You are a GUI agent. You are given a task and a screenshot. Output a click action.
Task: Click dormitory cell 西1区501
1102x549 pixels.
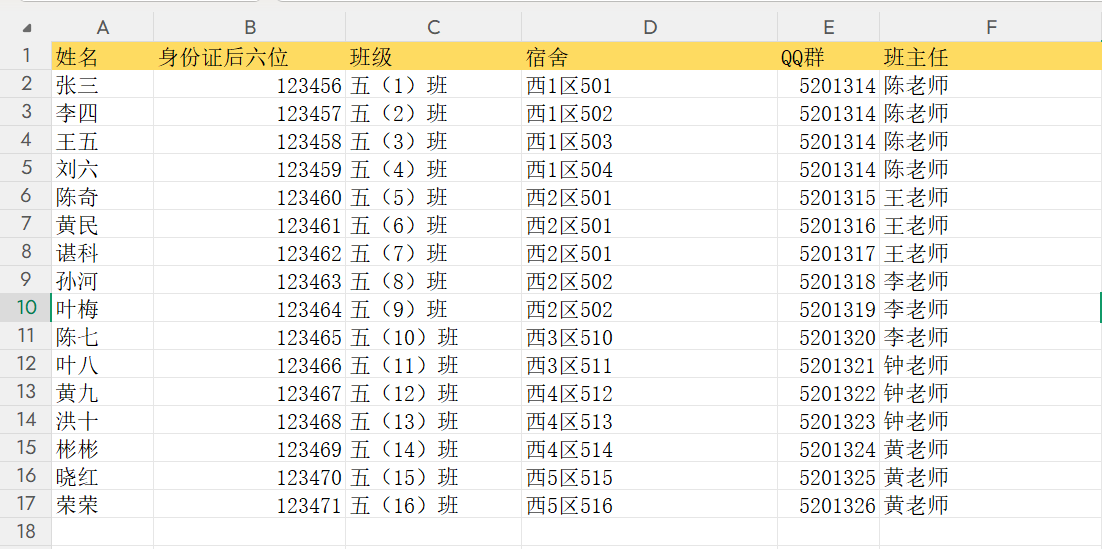click(649, 84)
